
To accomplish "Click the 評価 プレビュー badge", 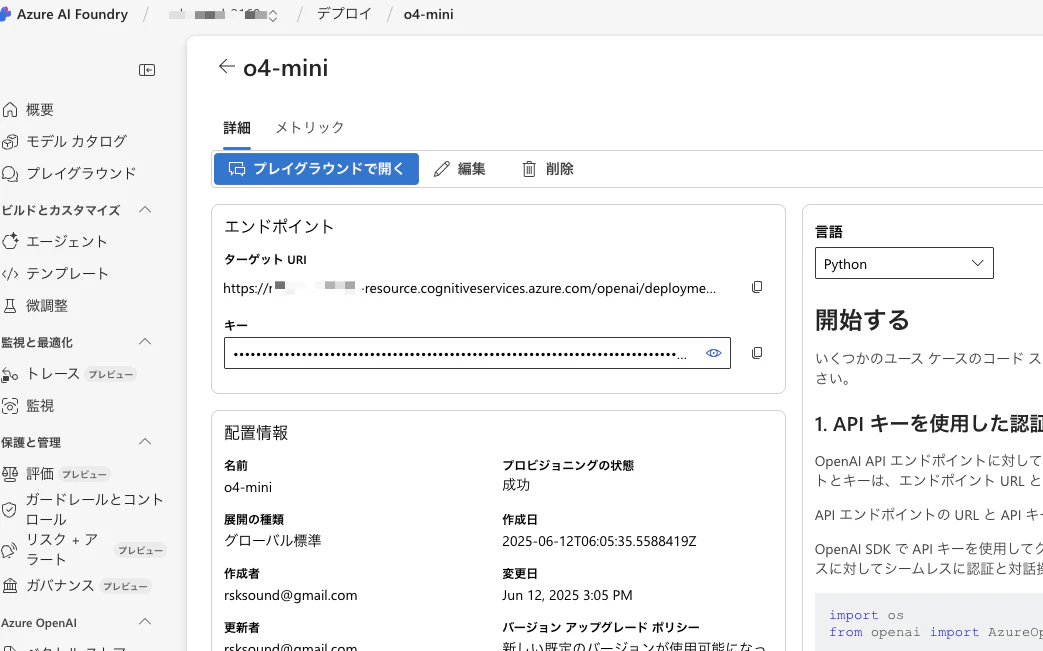I will tap(84, 474).
